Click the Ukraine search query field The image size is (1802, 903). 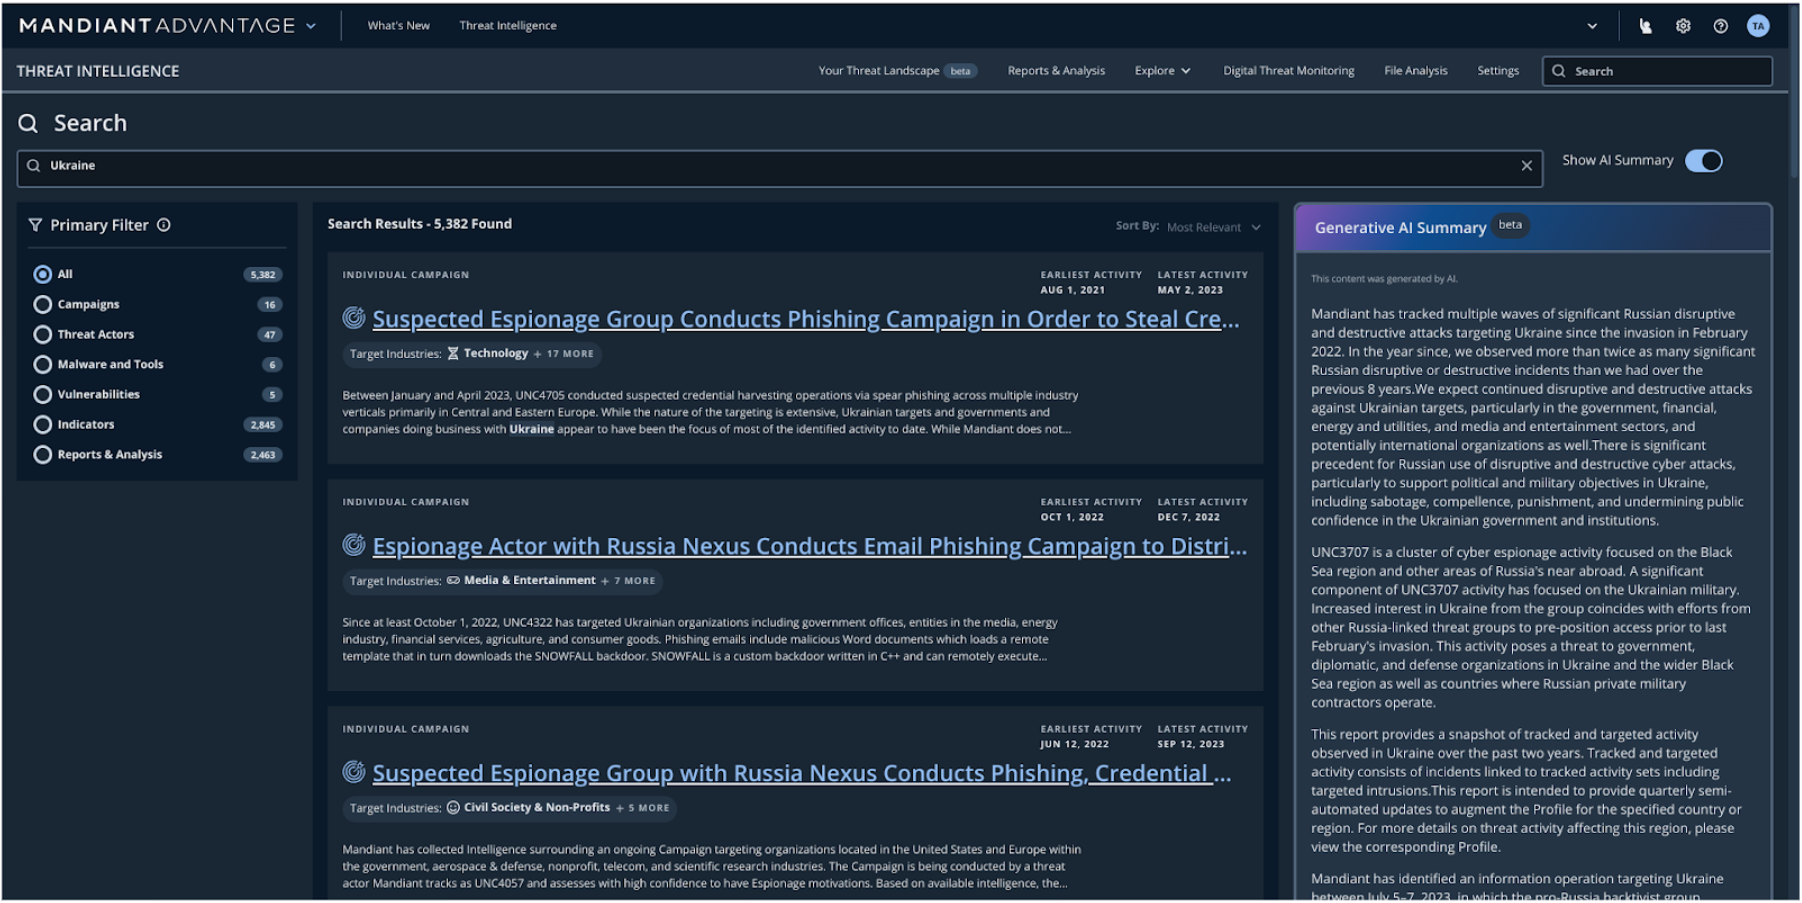click(x=780, y=168)
